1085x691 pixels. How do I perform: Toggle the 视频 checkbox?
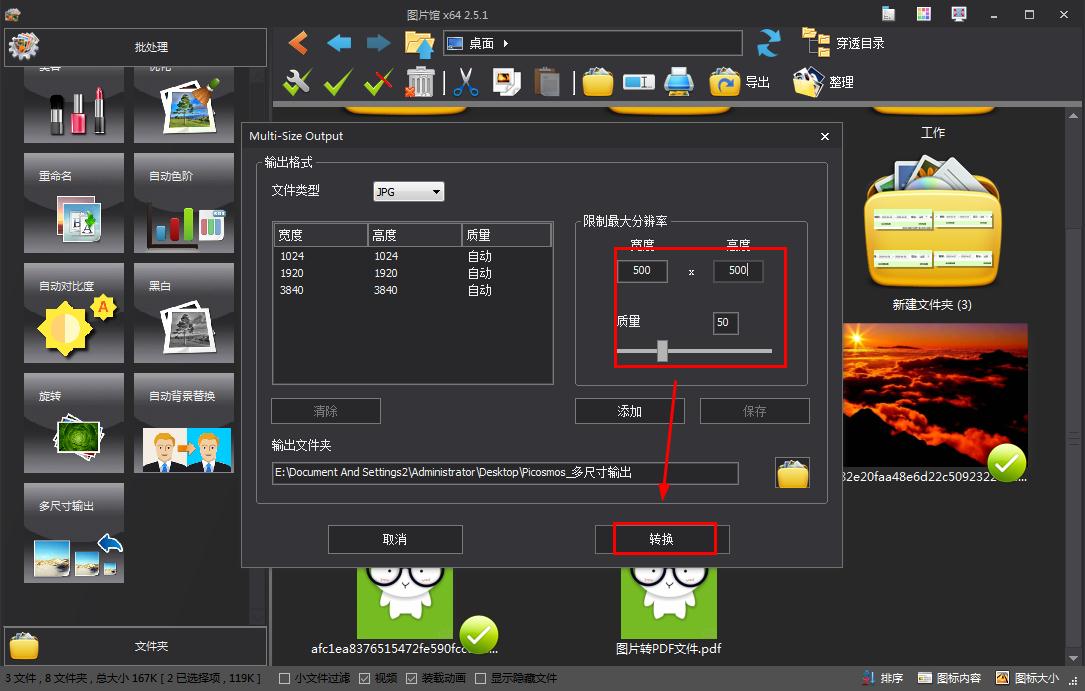[365, 679]
